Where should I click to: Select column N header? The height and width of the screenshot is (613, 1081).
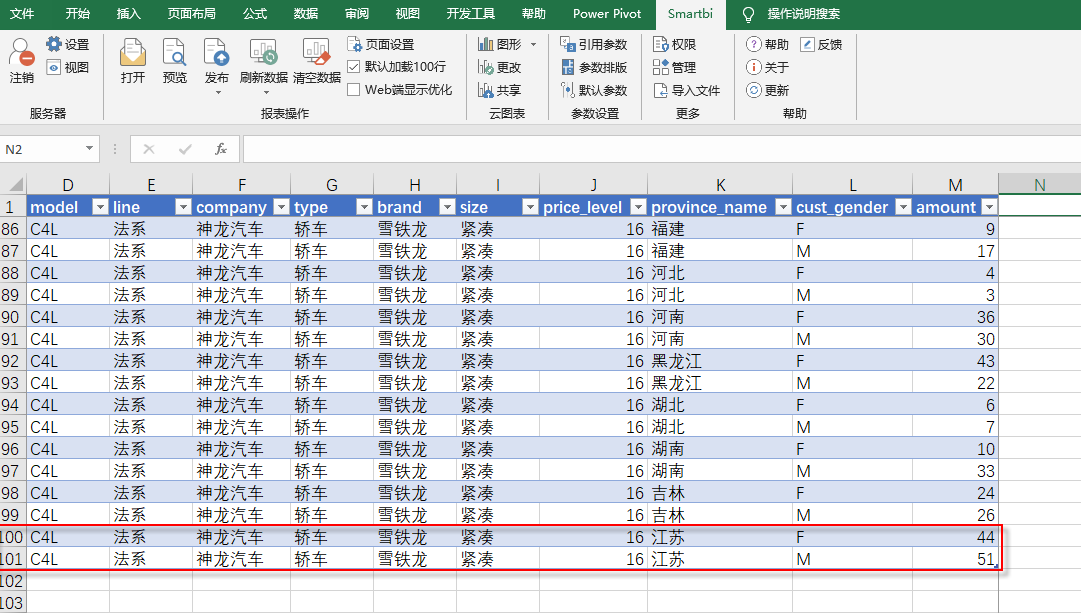(1040, 185)
